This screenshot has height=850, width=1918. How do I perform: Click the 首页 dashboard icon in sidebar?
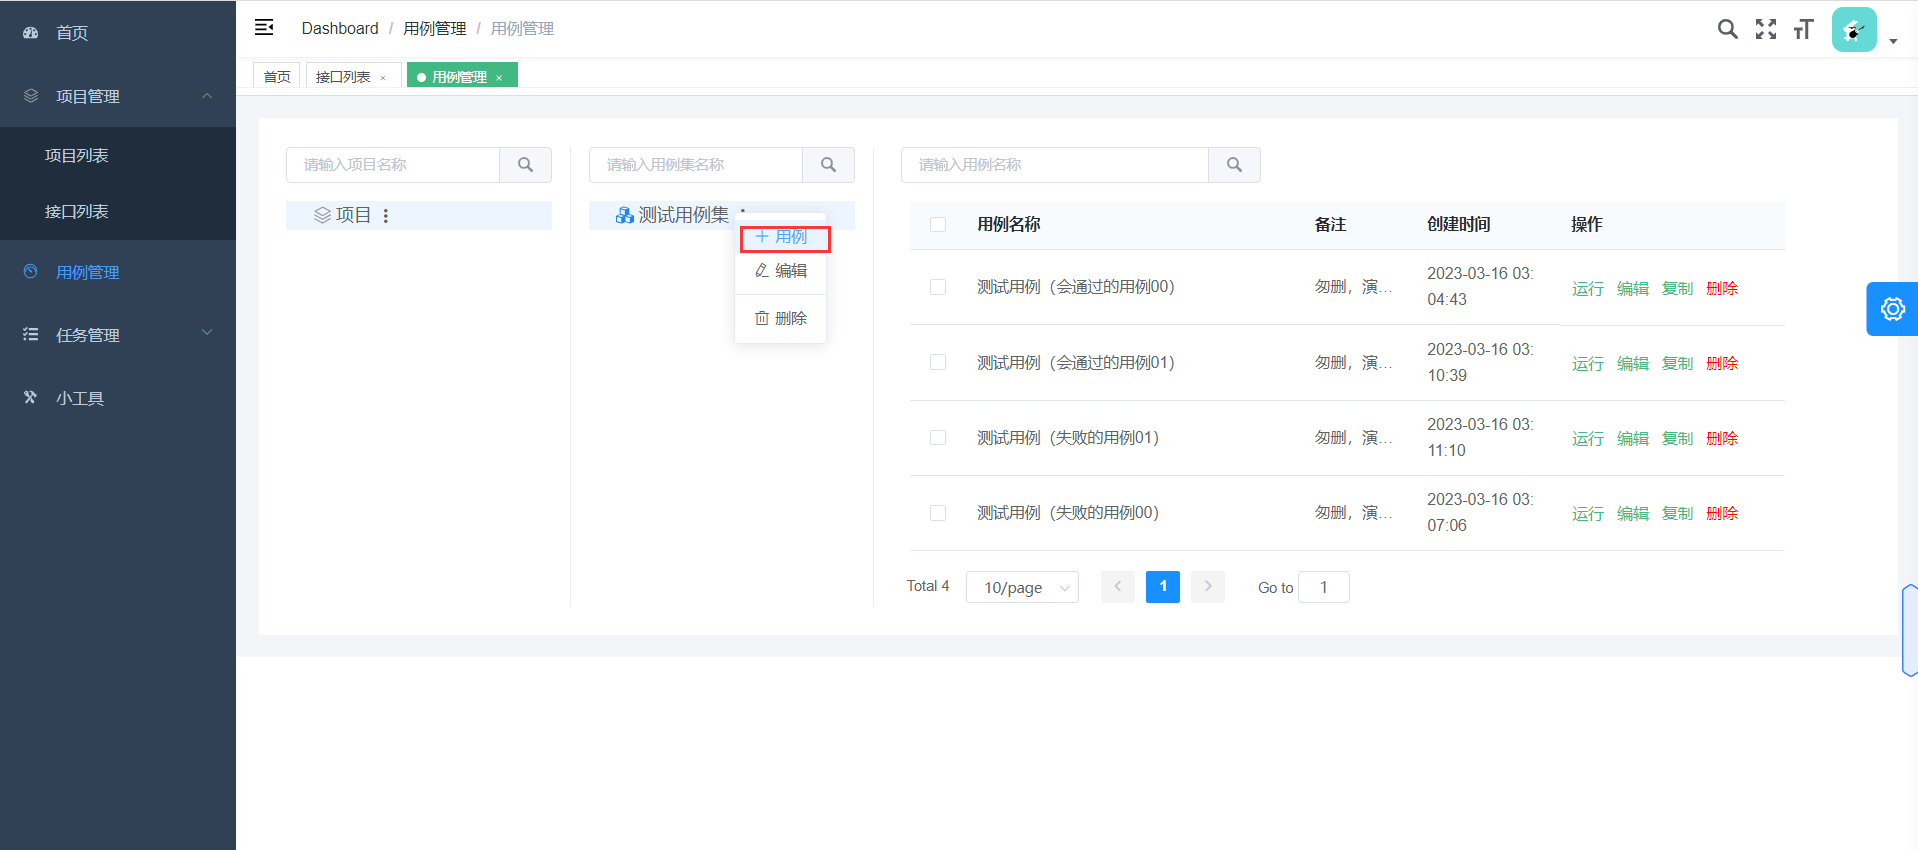click(31, 33)
